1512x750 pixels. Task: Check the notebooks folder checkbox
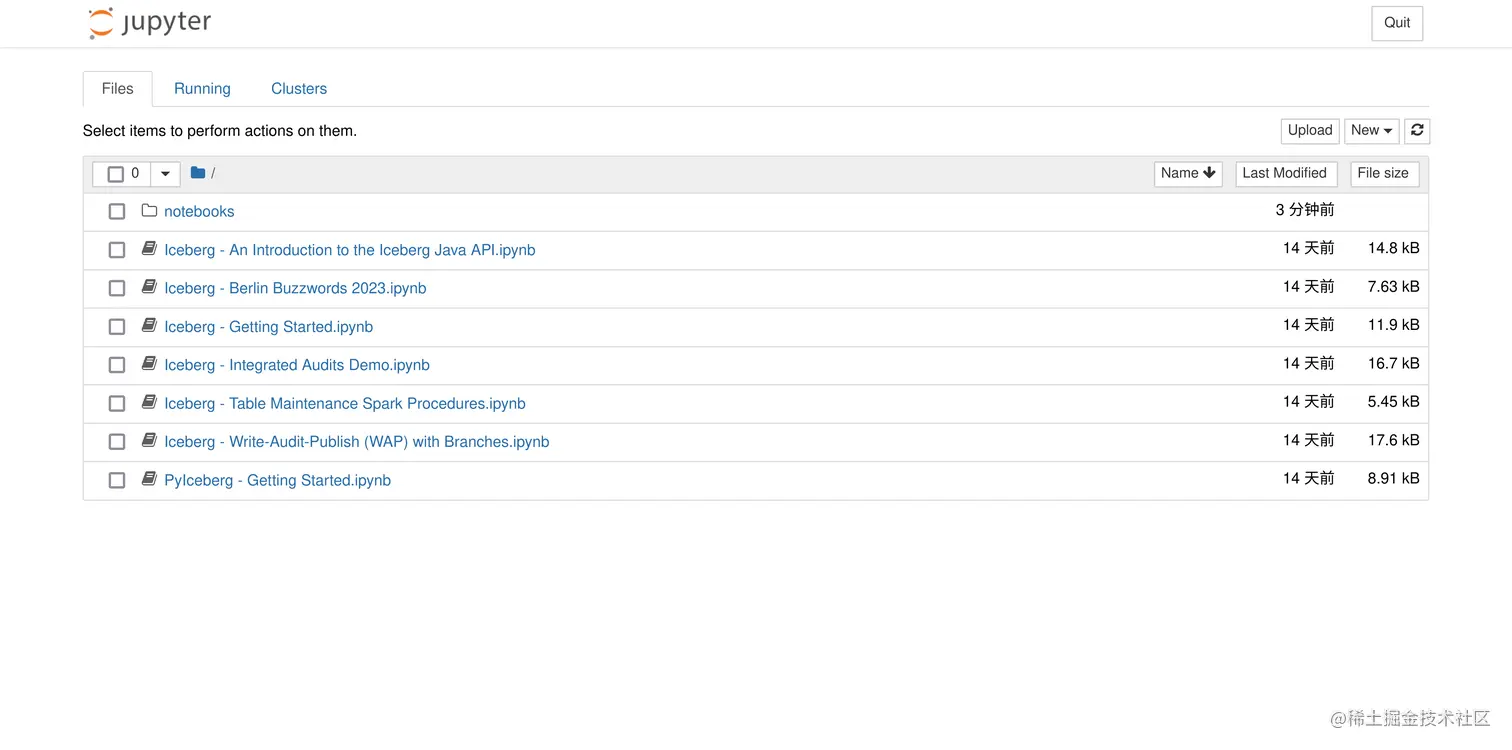point(117,212)
